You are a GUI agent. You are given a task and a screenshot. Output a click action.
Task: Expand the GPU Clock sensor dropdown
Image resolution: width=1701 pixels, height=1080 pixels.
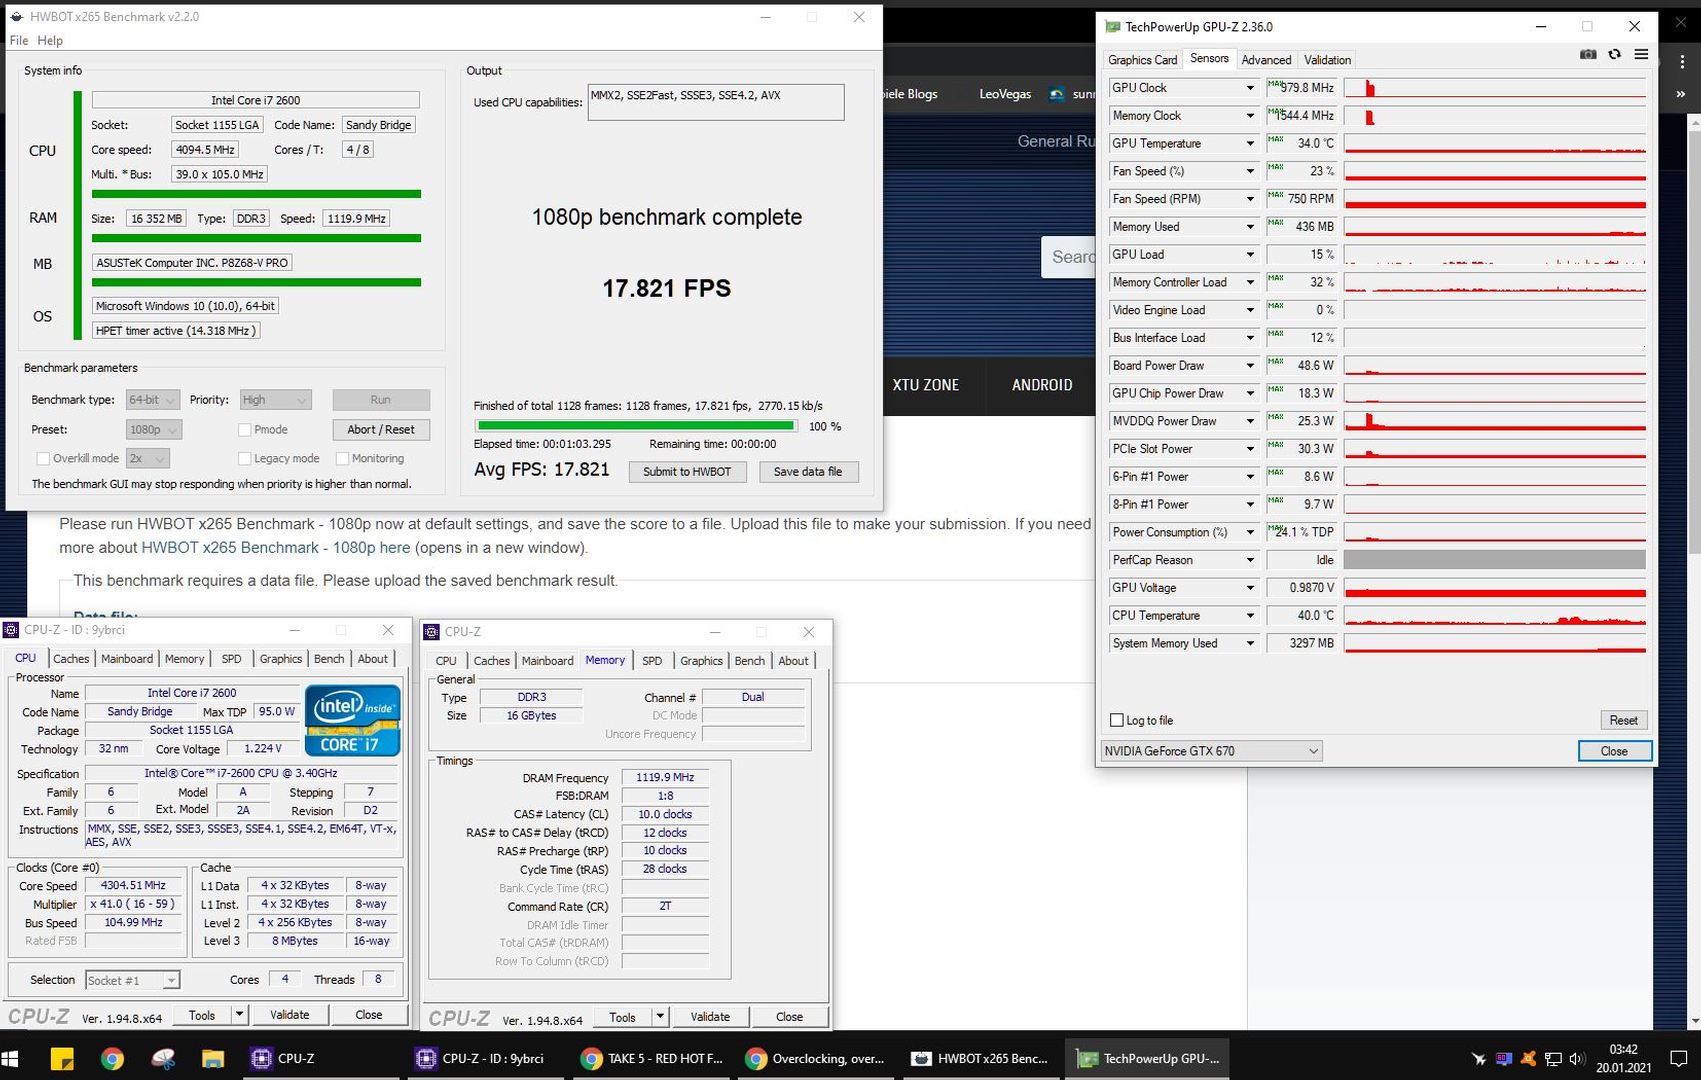pos(1250,88)
